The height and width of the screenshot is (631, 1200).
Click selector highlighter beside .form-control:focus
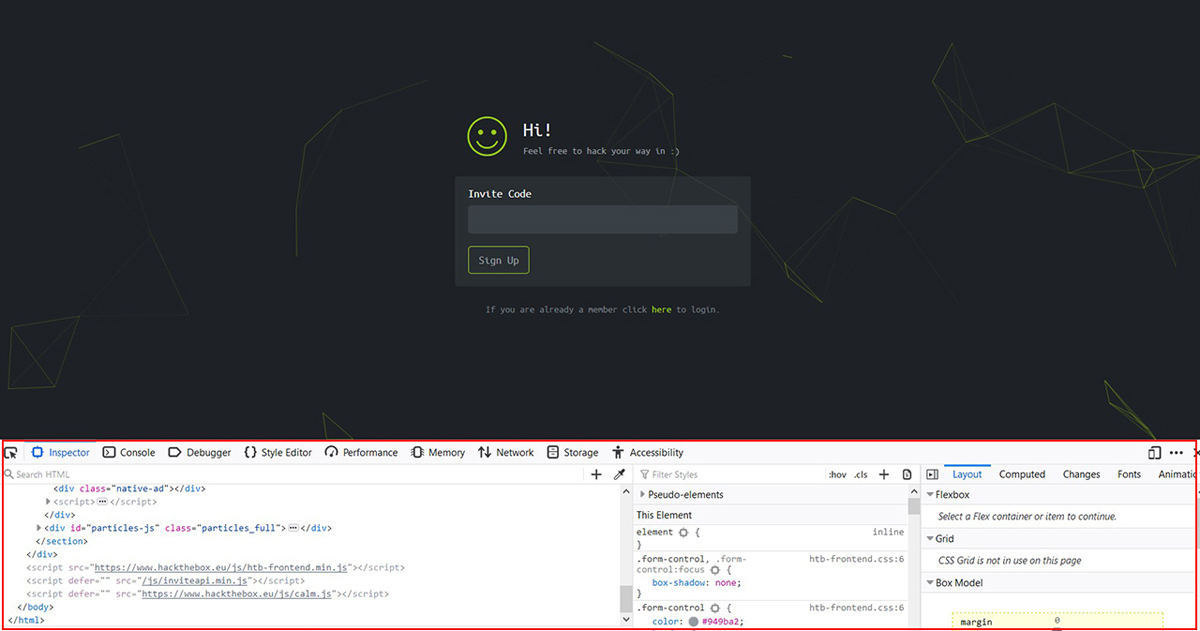715,569
